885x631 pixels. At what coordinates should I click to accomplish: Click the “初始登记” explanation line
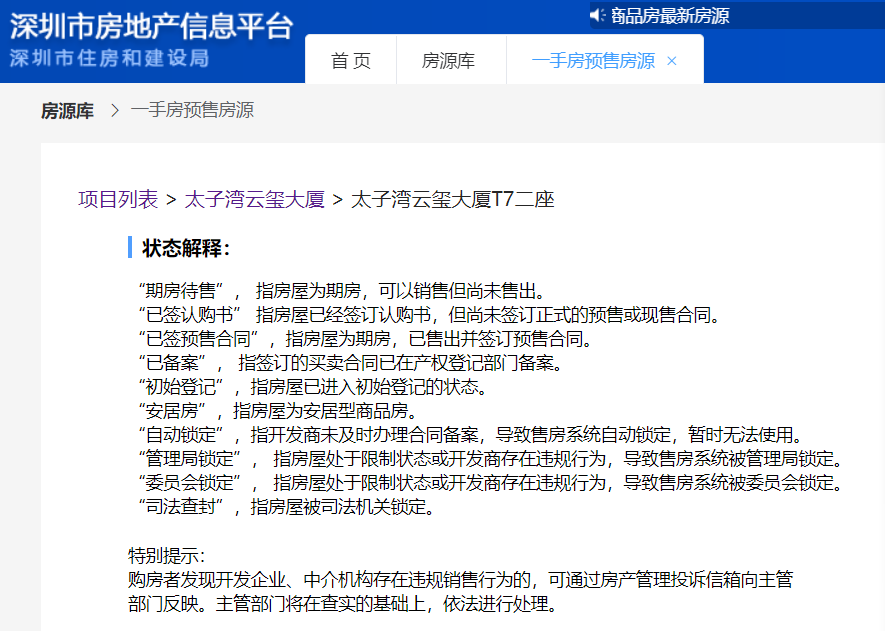(x=313, y=387)
